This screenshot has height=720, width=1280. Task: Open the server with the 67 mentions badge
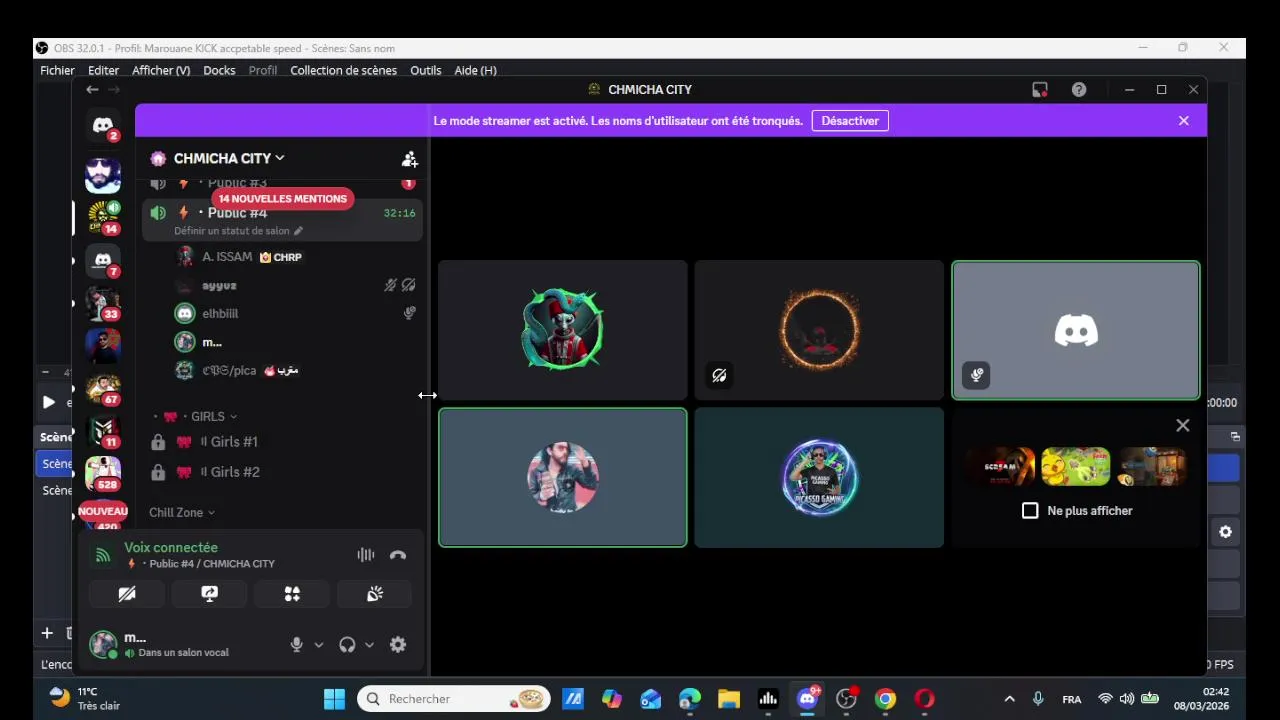coord(103,389)
